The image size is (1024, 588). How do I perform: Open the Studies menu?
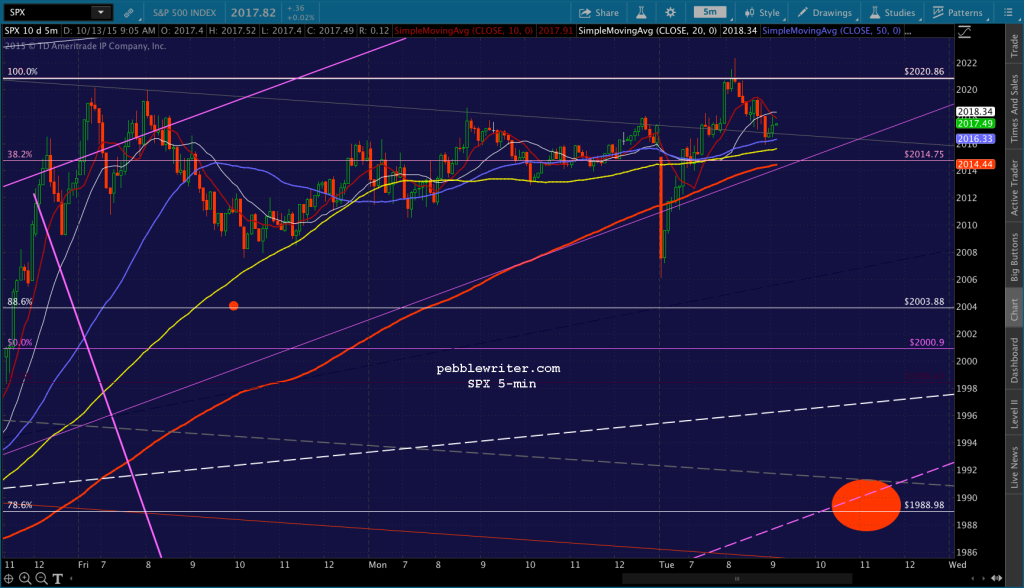tap(892, 12)
